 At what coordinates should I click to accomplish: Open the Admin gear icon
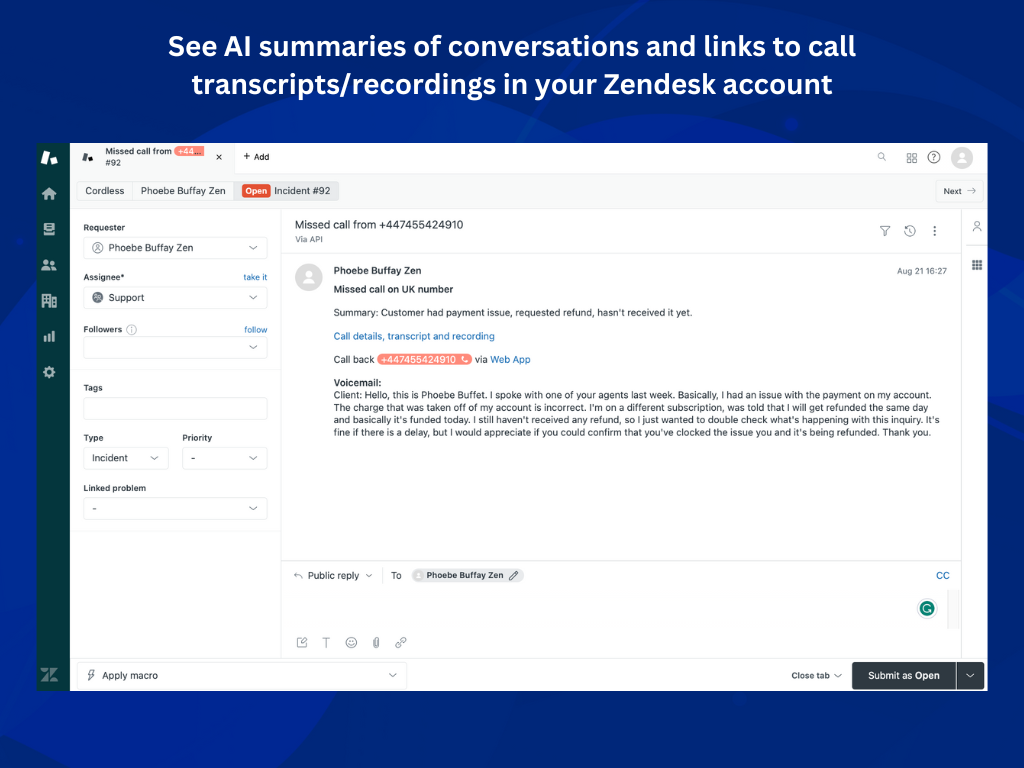pyautogui.click(x=49, y=372)
